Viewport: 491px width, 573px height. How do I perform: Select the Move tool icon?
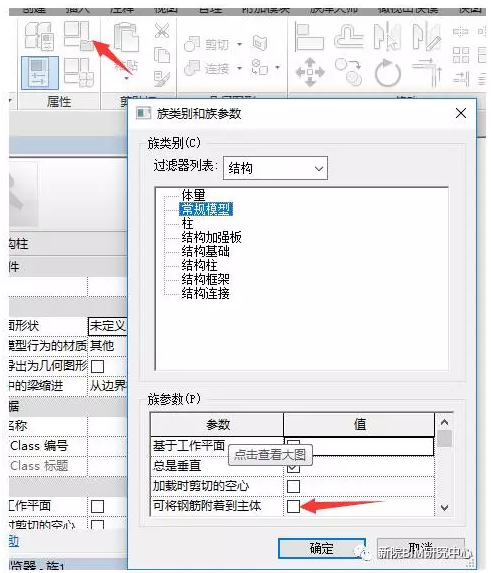tap(310, 72)
